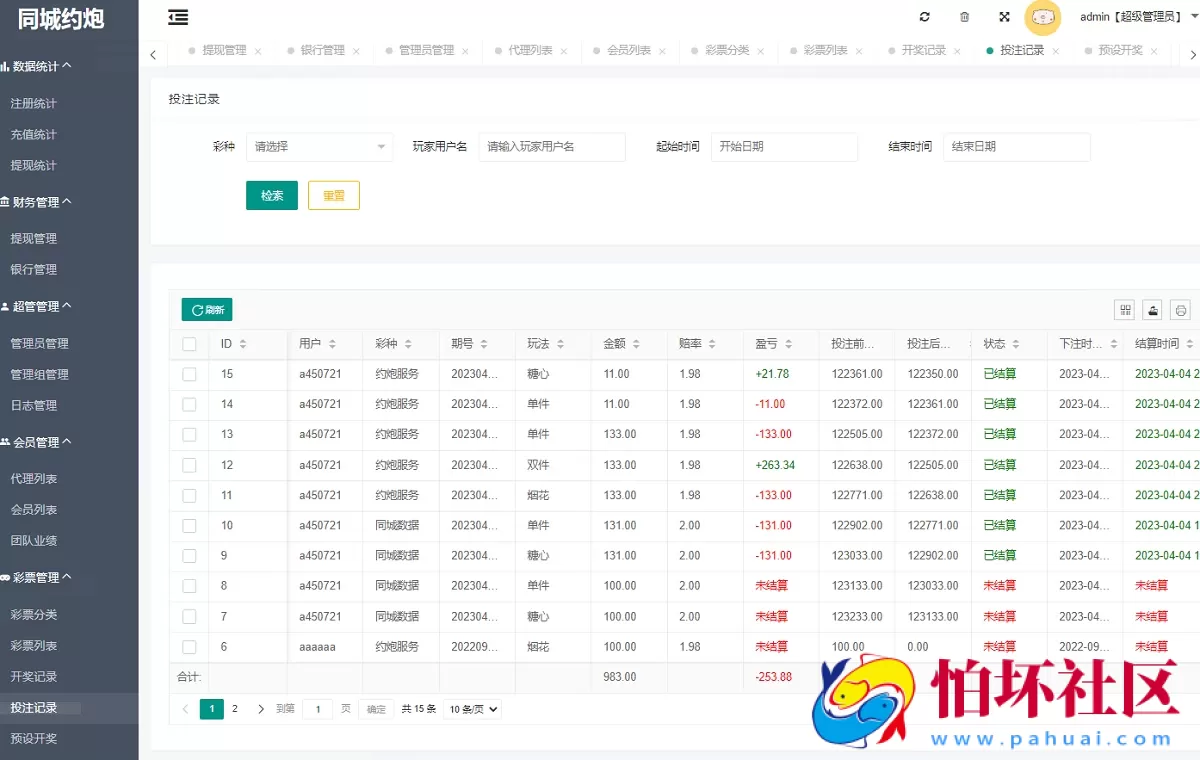Click the 重置 reset button
The height and width of the screenshot is (760, 1200).
pyautogui.click(x=333, y=195)
